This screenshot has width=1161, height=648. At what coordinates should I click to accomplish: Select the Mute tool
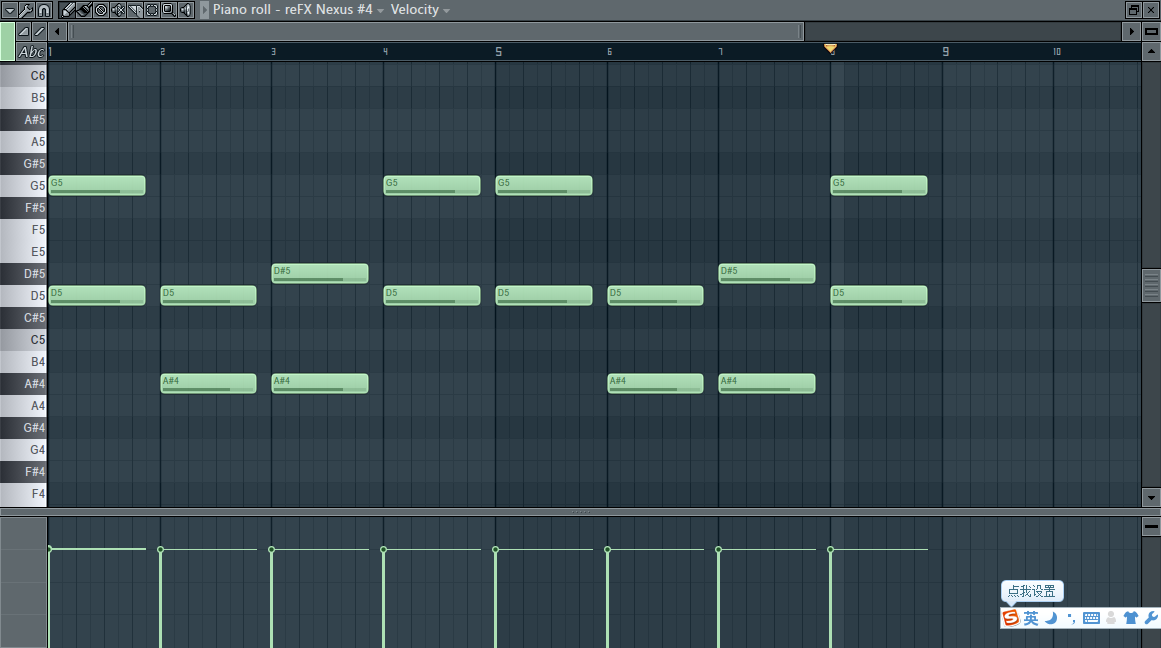(118, 10)
